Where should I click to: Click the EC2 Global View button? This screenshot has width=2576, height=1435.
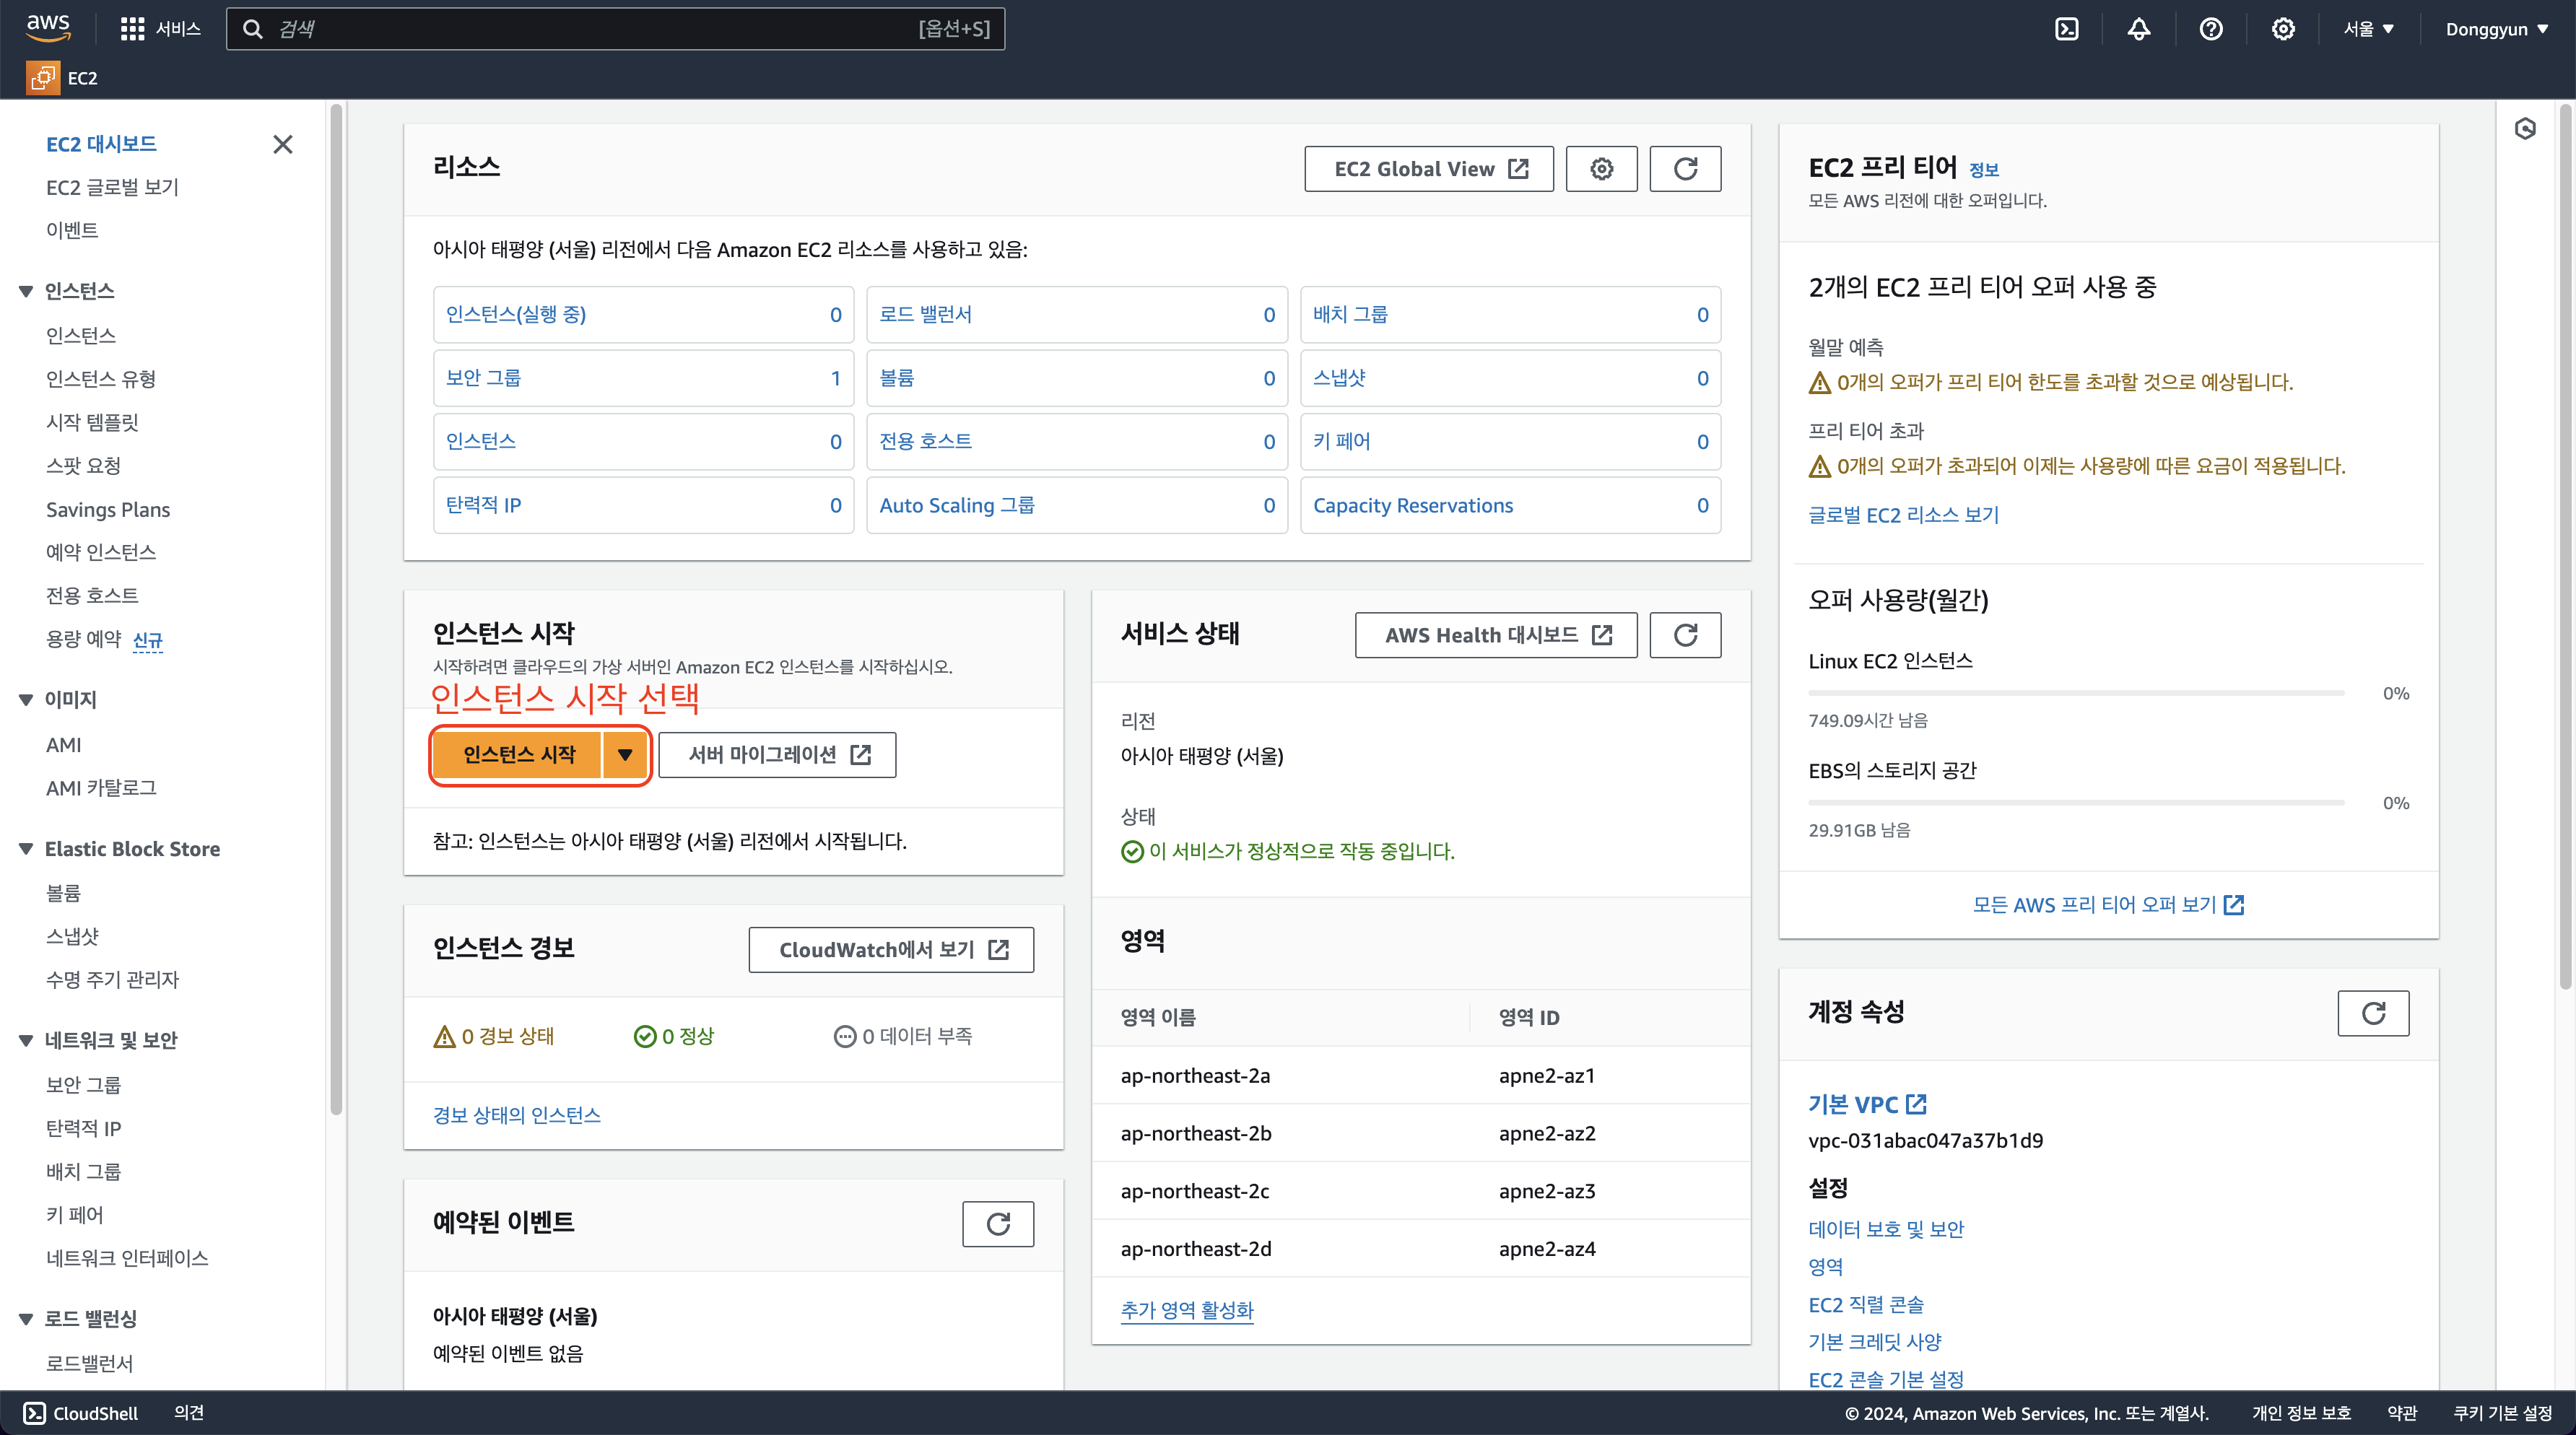1428,169
